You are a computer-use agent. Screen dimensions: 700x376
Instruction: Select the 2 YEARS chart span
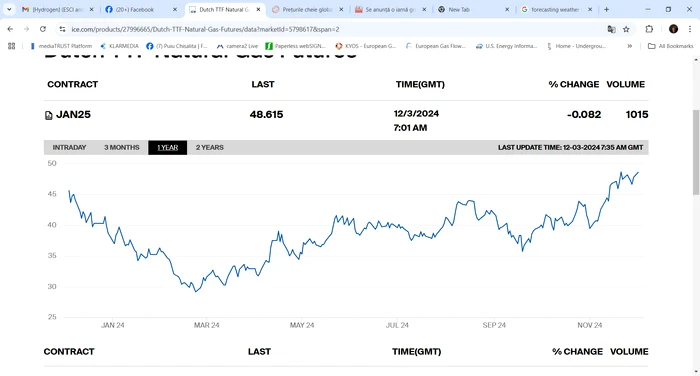(209, 147)
